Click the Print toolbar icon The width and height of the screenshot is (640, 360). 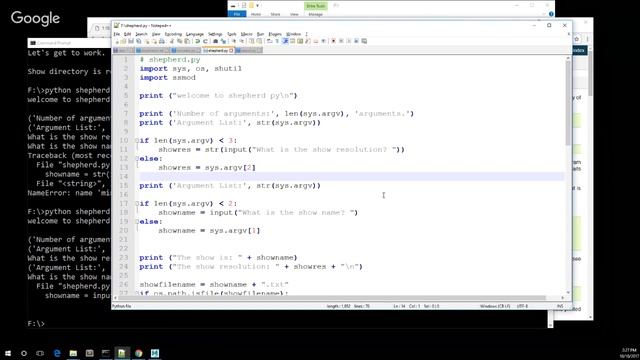pyautogui.click(x=162, y=41)
